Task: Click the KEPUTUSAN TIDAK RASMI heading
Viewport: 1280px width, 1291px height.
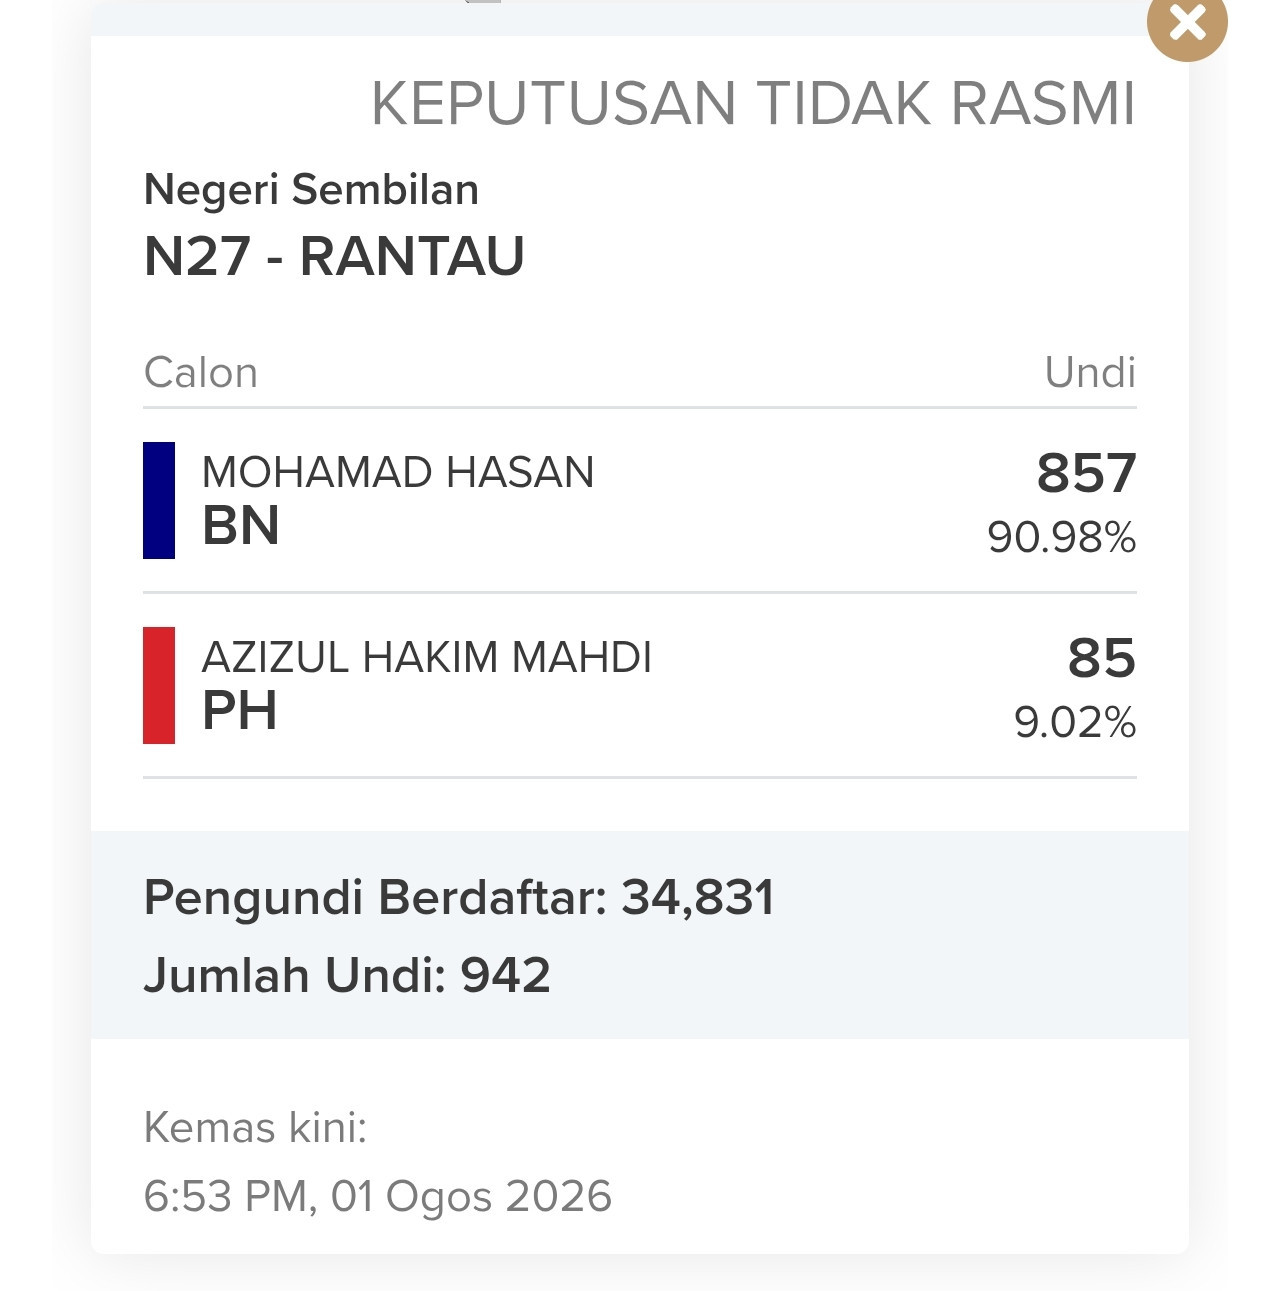Action: pyautogui.click(x=753, y=103)
